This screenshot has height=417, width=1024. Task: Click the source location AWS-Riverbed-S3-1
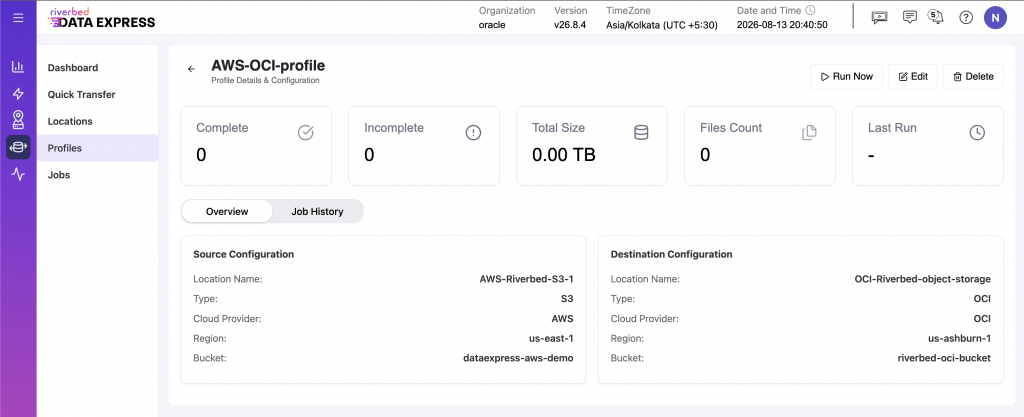pyautogui.click(x=526, y=279)
